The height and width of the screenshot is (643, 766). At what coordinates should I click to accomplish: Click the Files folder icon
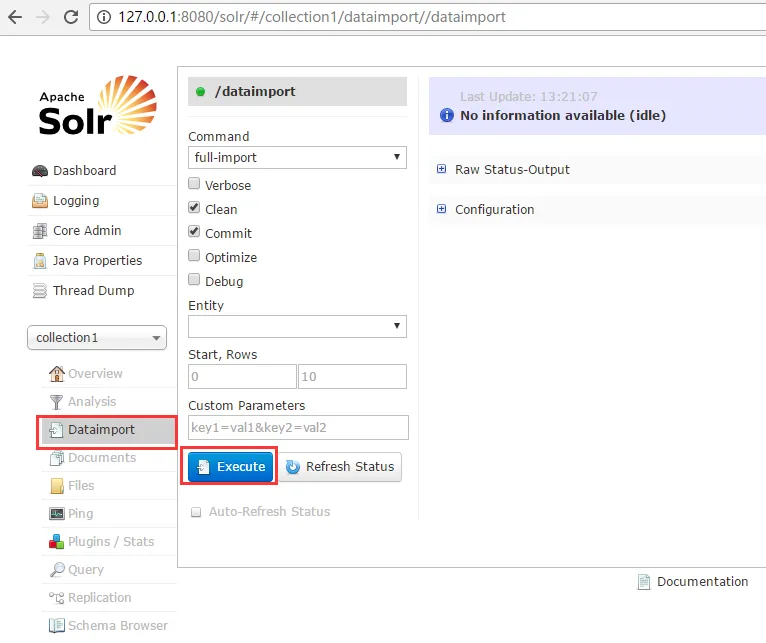[57, 486]
